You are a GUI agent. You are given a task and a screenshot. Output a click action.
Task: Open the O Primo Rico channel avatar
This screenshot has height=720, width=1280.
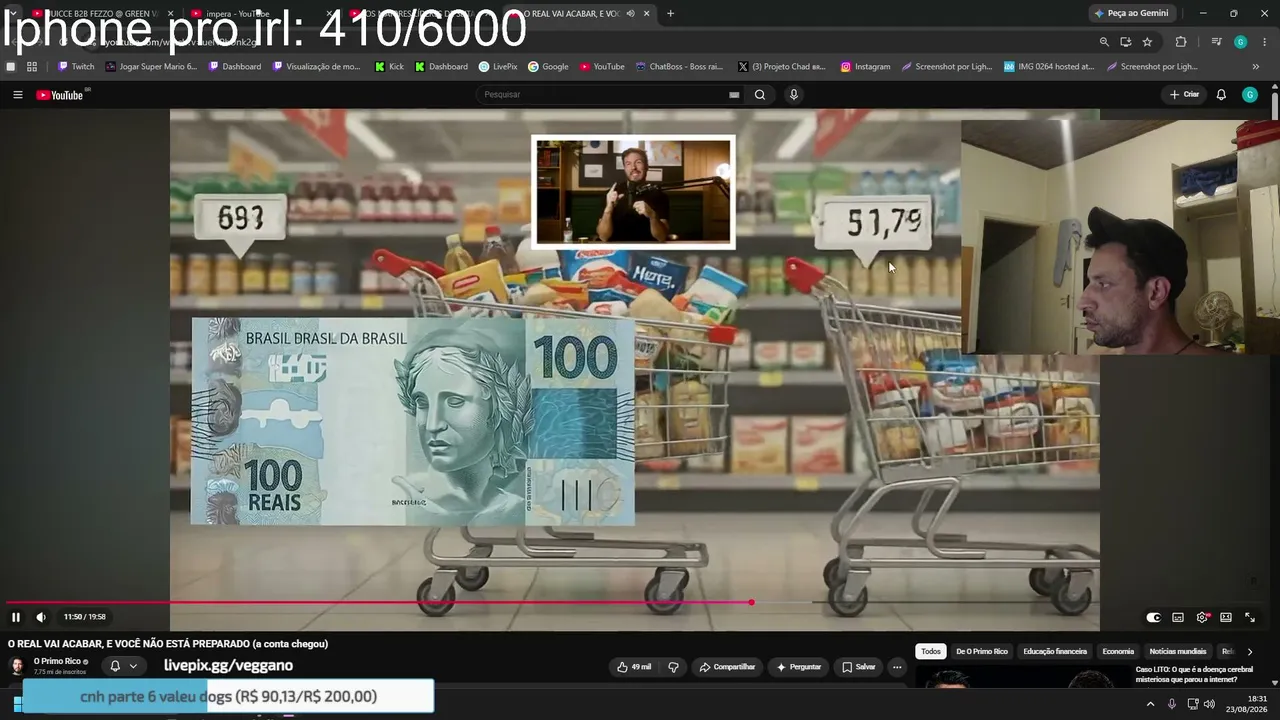(x=17, y=667)
